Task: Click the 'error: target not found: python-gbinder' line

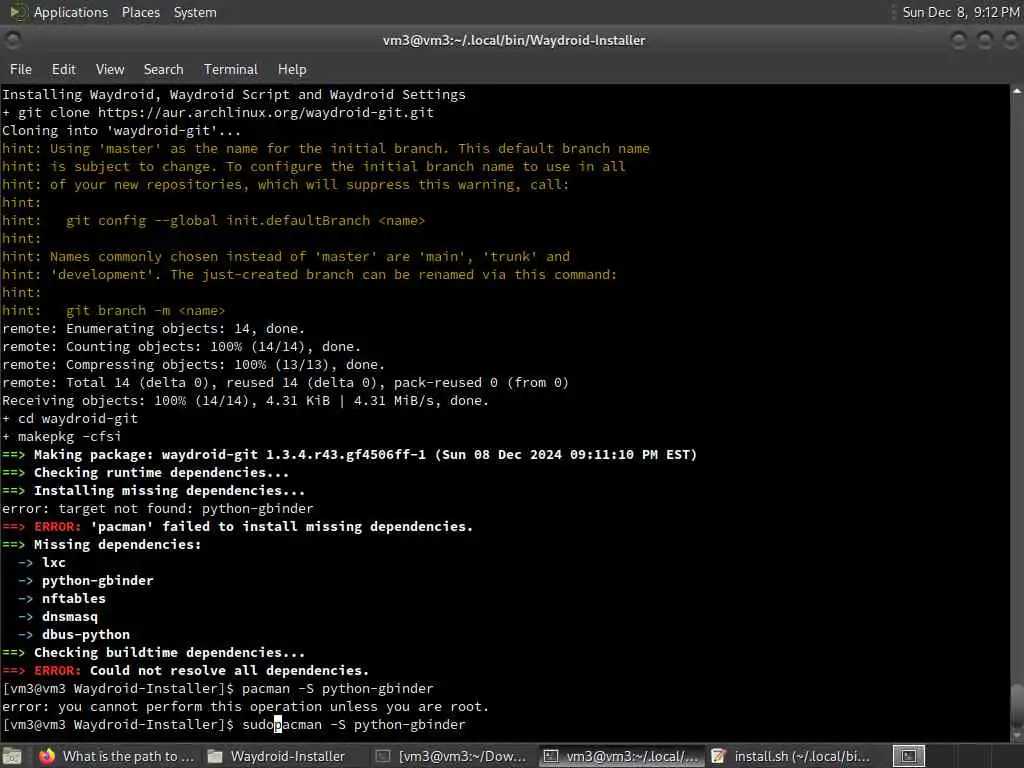Action: tap(157, 508)
